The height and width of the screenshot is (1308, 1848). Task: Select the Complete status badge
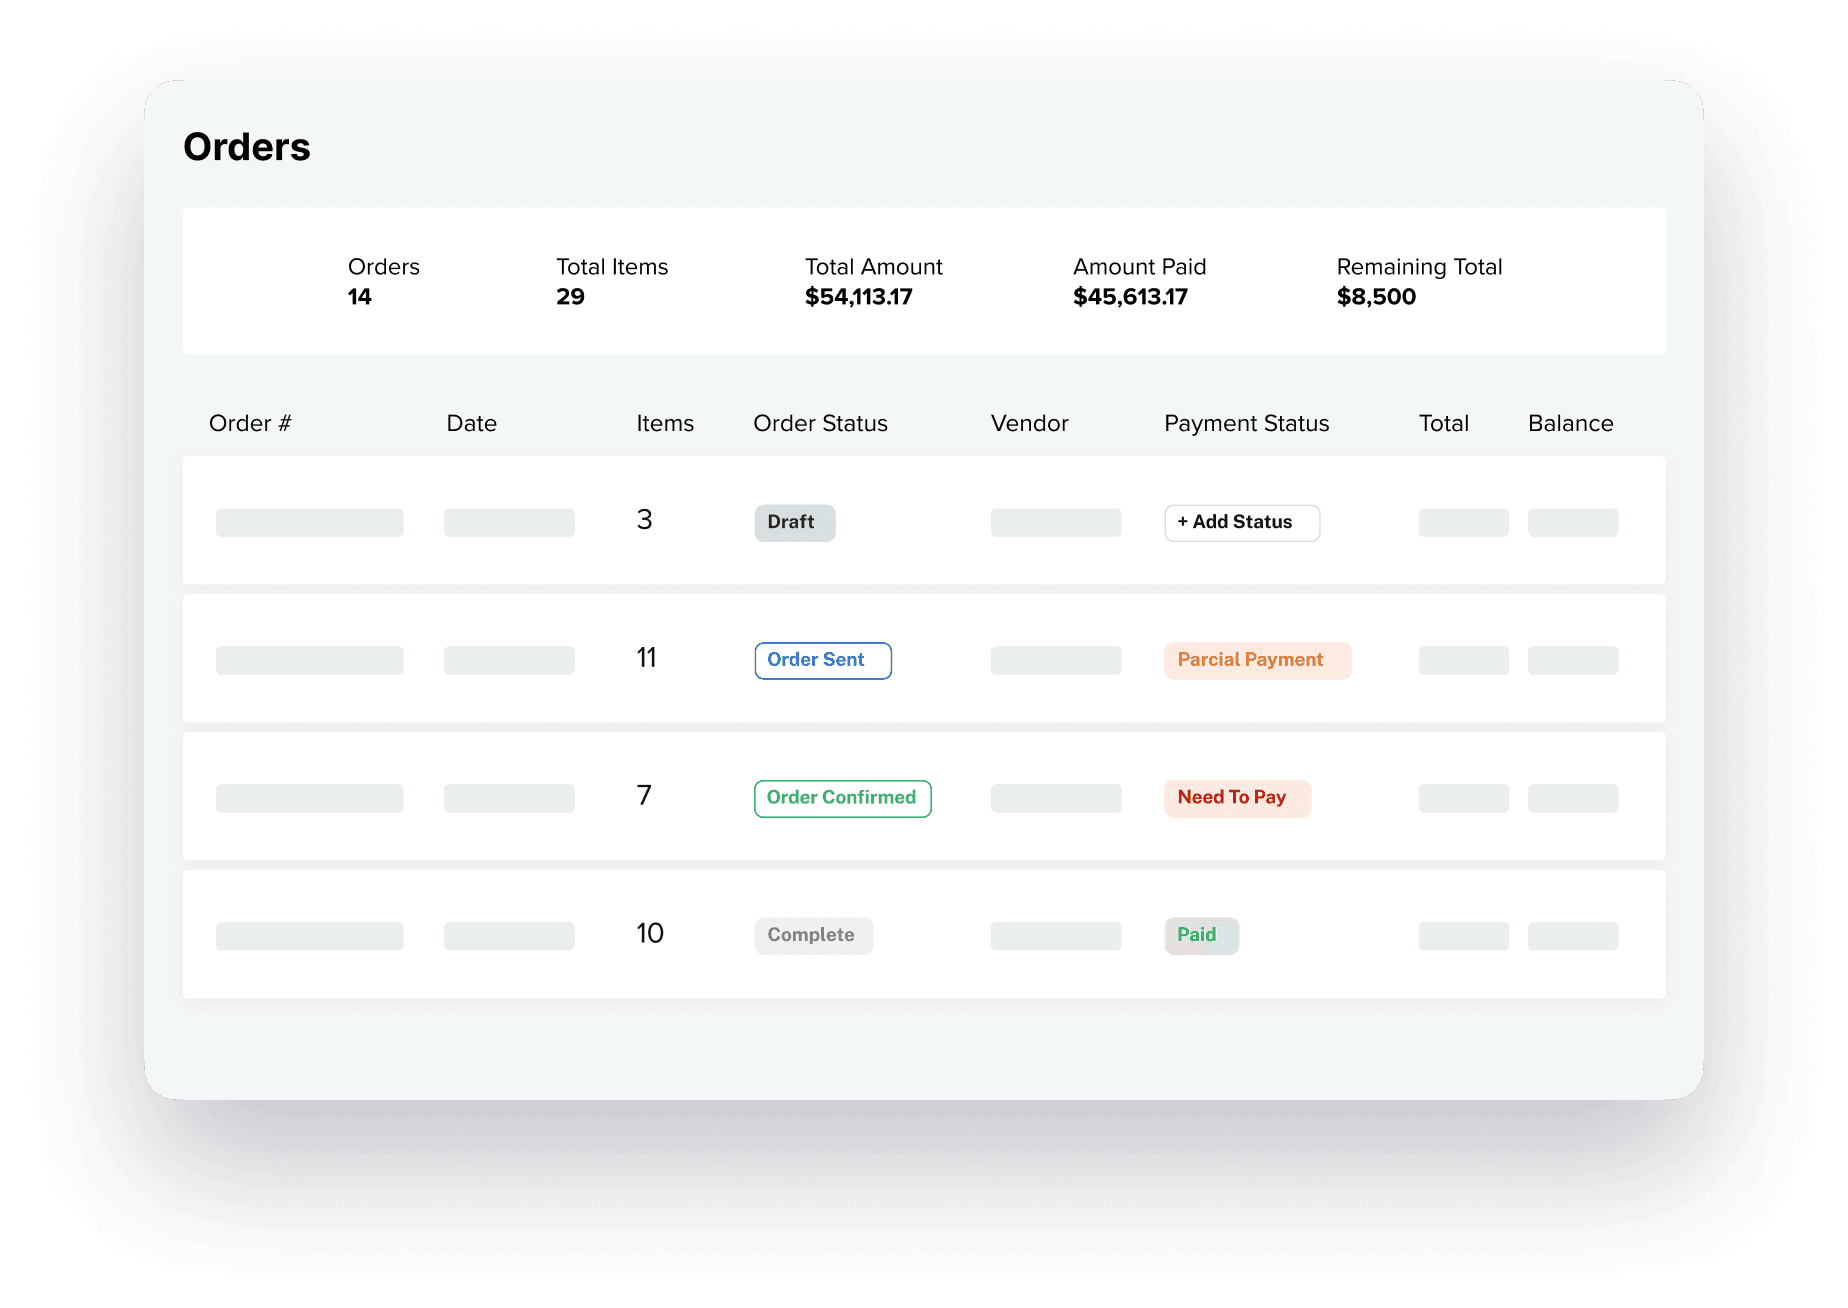click(812, 935)
